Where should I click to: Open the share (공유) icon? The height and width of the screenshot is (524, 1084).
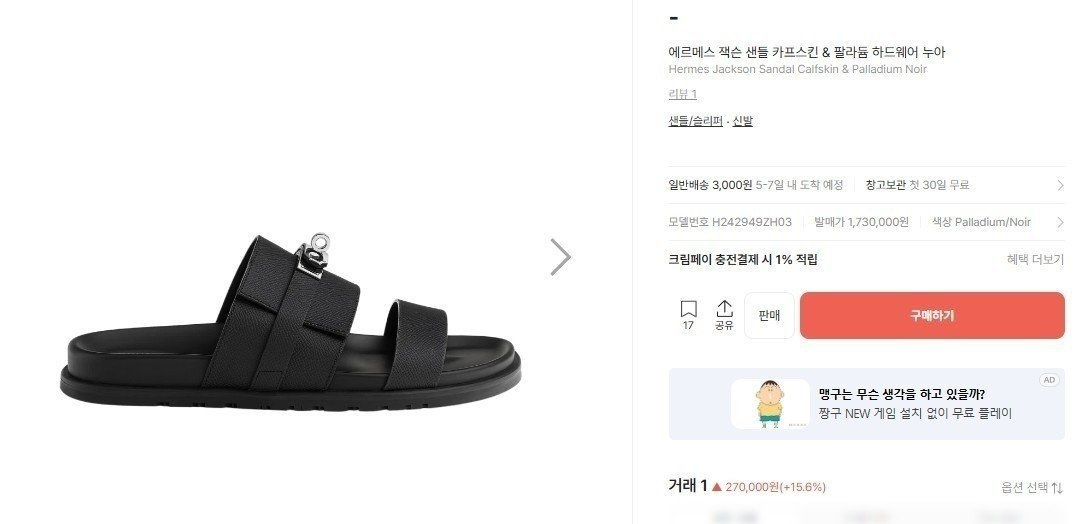[x=724, y=315]
